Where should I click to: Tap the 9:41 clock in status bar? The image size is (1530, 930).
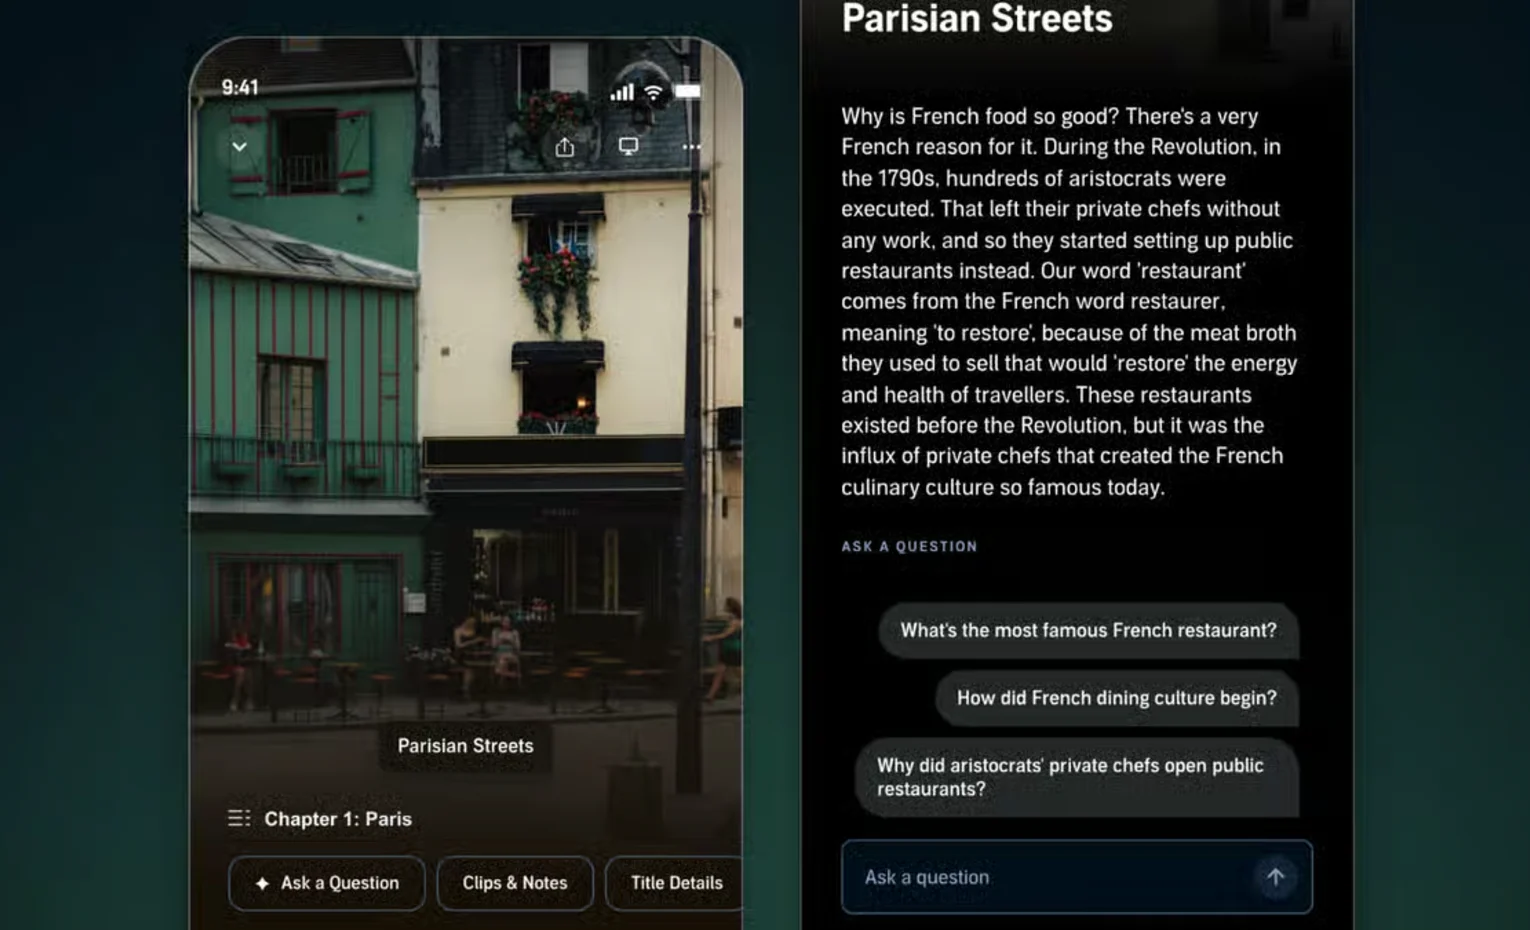[240, 88]
